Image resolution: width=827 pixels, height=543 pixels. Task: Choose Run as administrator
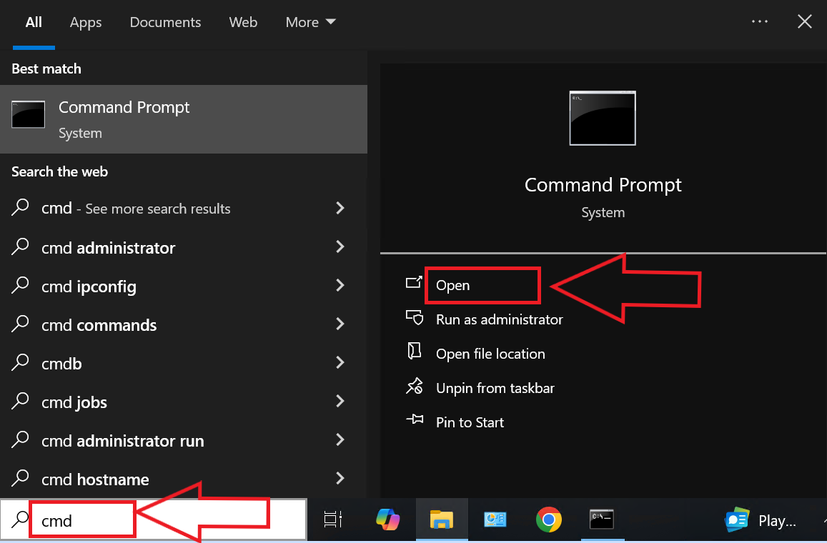tap(499, 319)
